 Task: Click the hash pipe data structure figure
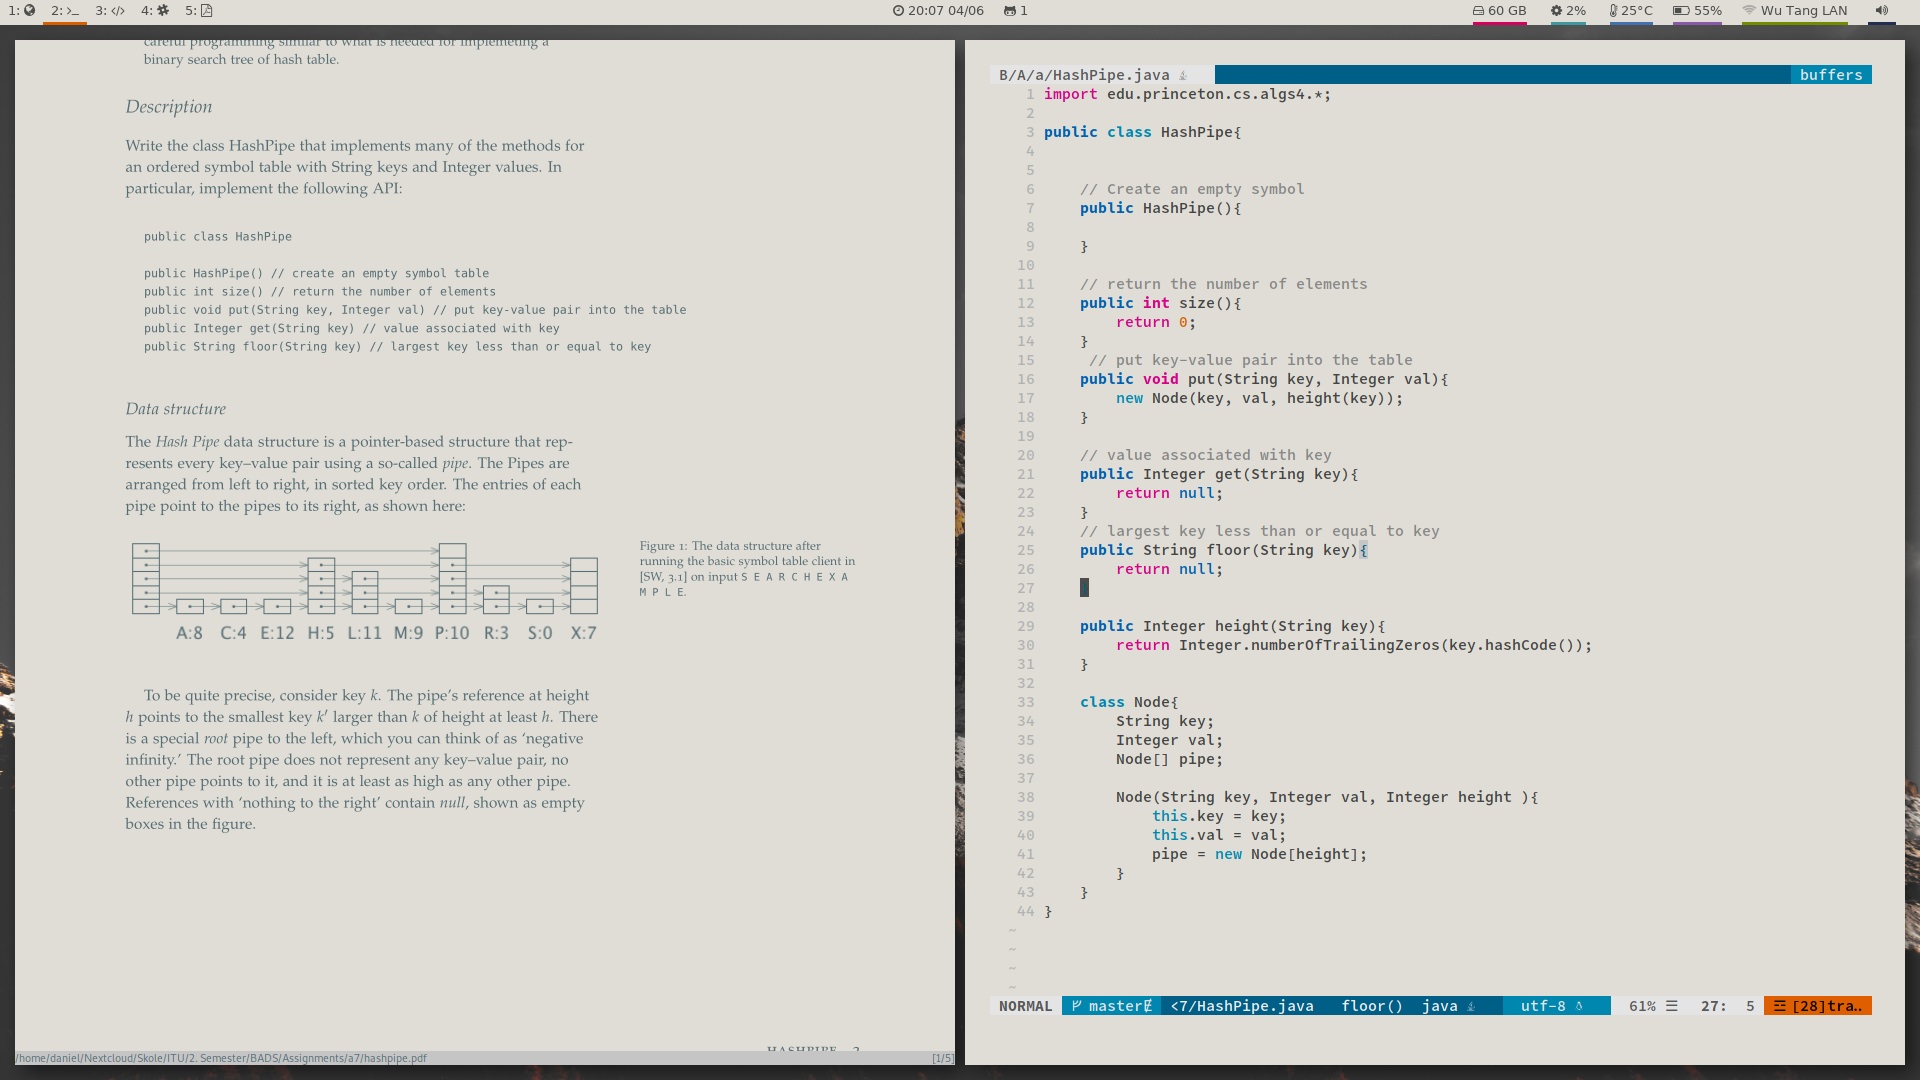(x=365, y=590)
